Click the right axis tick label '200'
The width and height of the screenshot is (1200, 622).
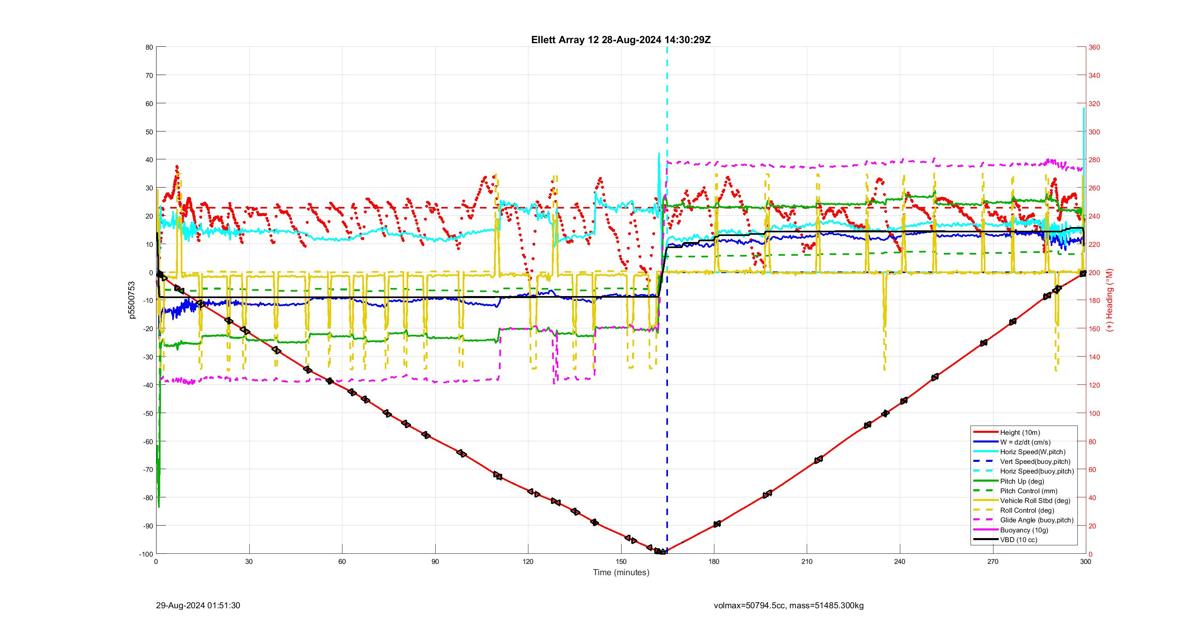1095,272
